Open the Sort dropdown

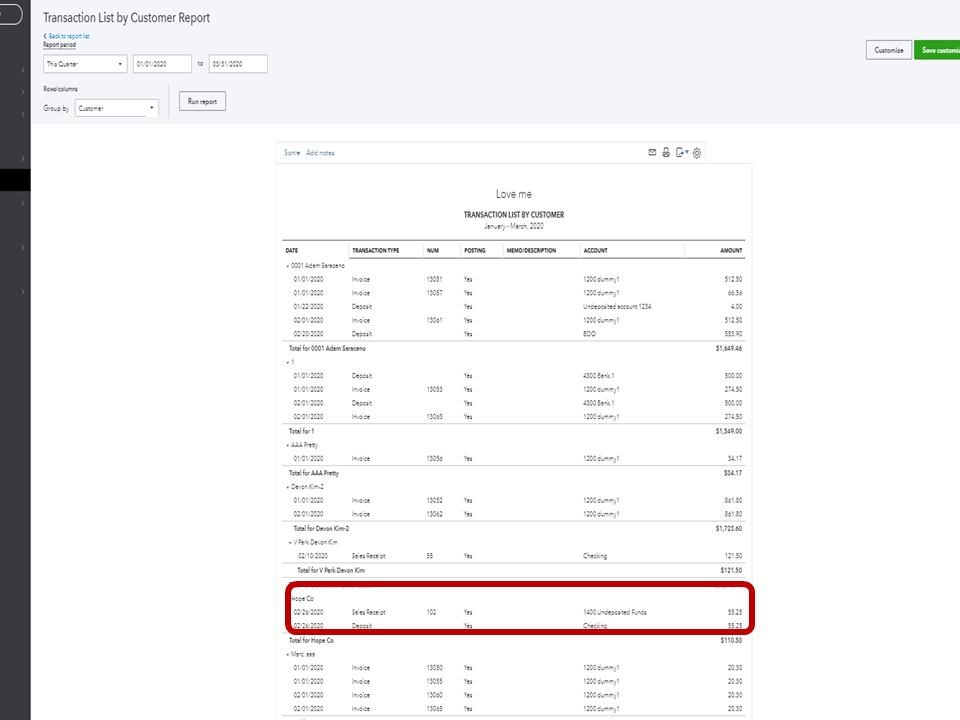(x=292, y=153)
